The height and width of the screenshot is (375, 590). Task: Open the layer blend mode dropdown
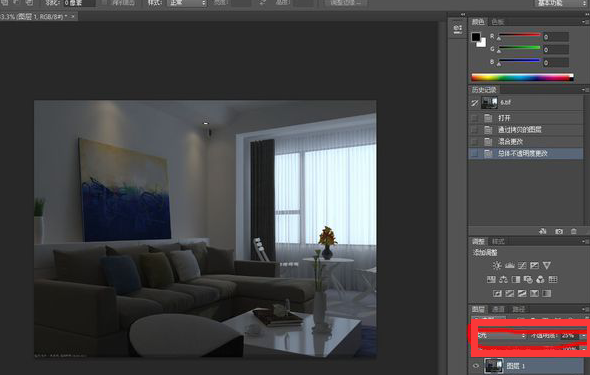[x=501, y=336]
